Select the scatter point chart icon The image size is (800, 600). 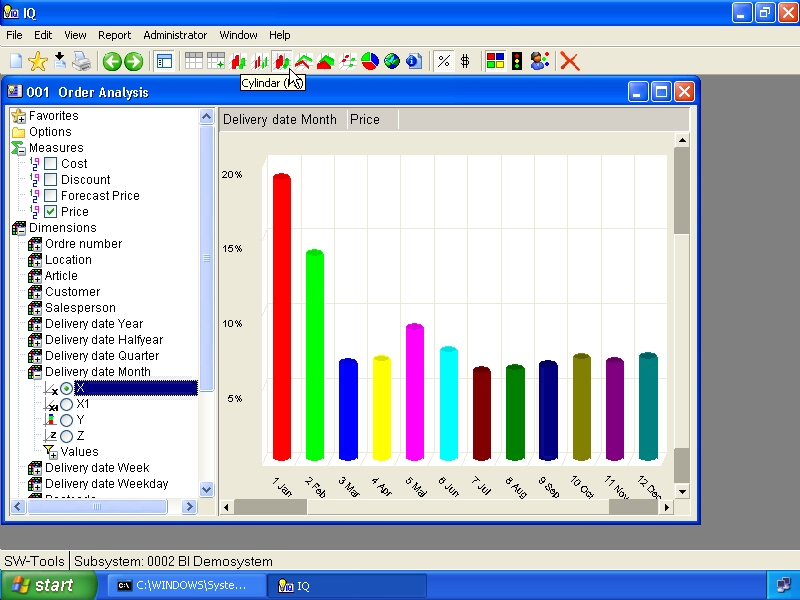point(347,62)
